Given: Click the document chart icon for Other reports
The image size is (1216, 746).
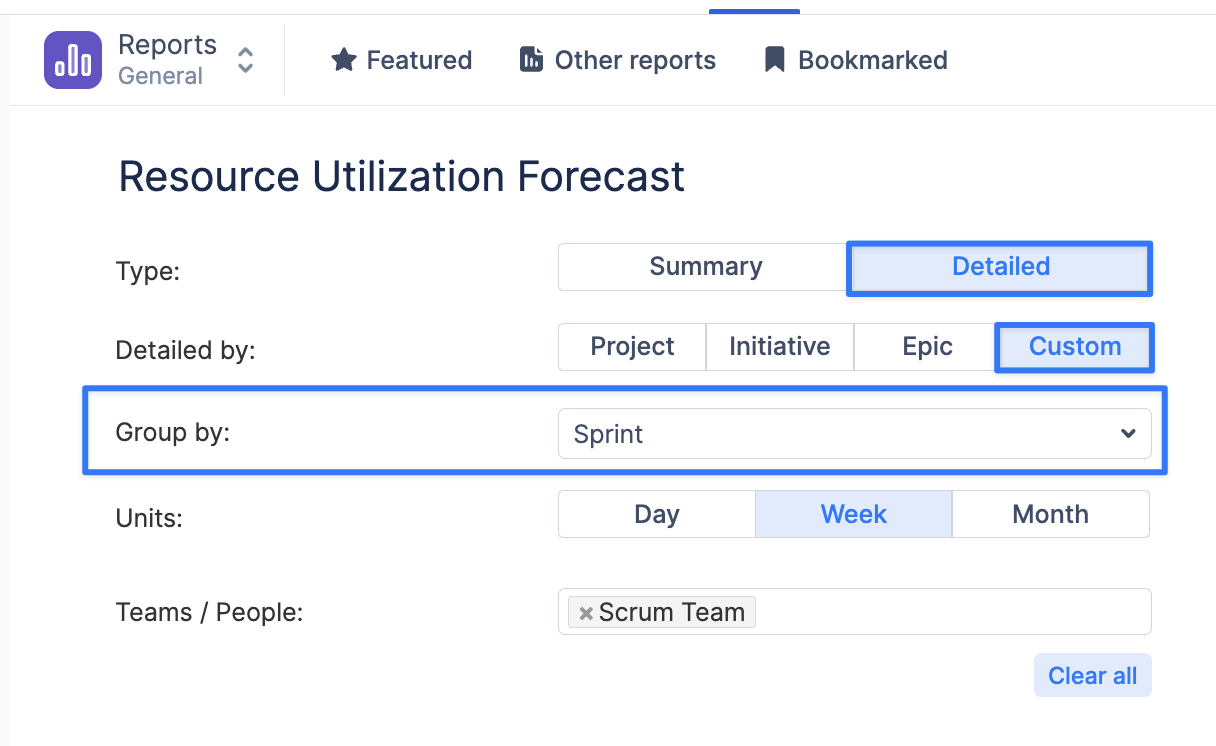Looking at the screenshot, I should coord(531,60).
